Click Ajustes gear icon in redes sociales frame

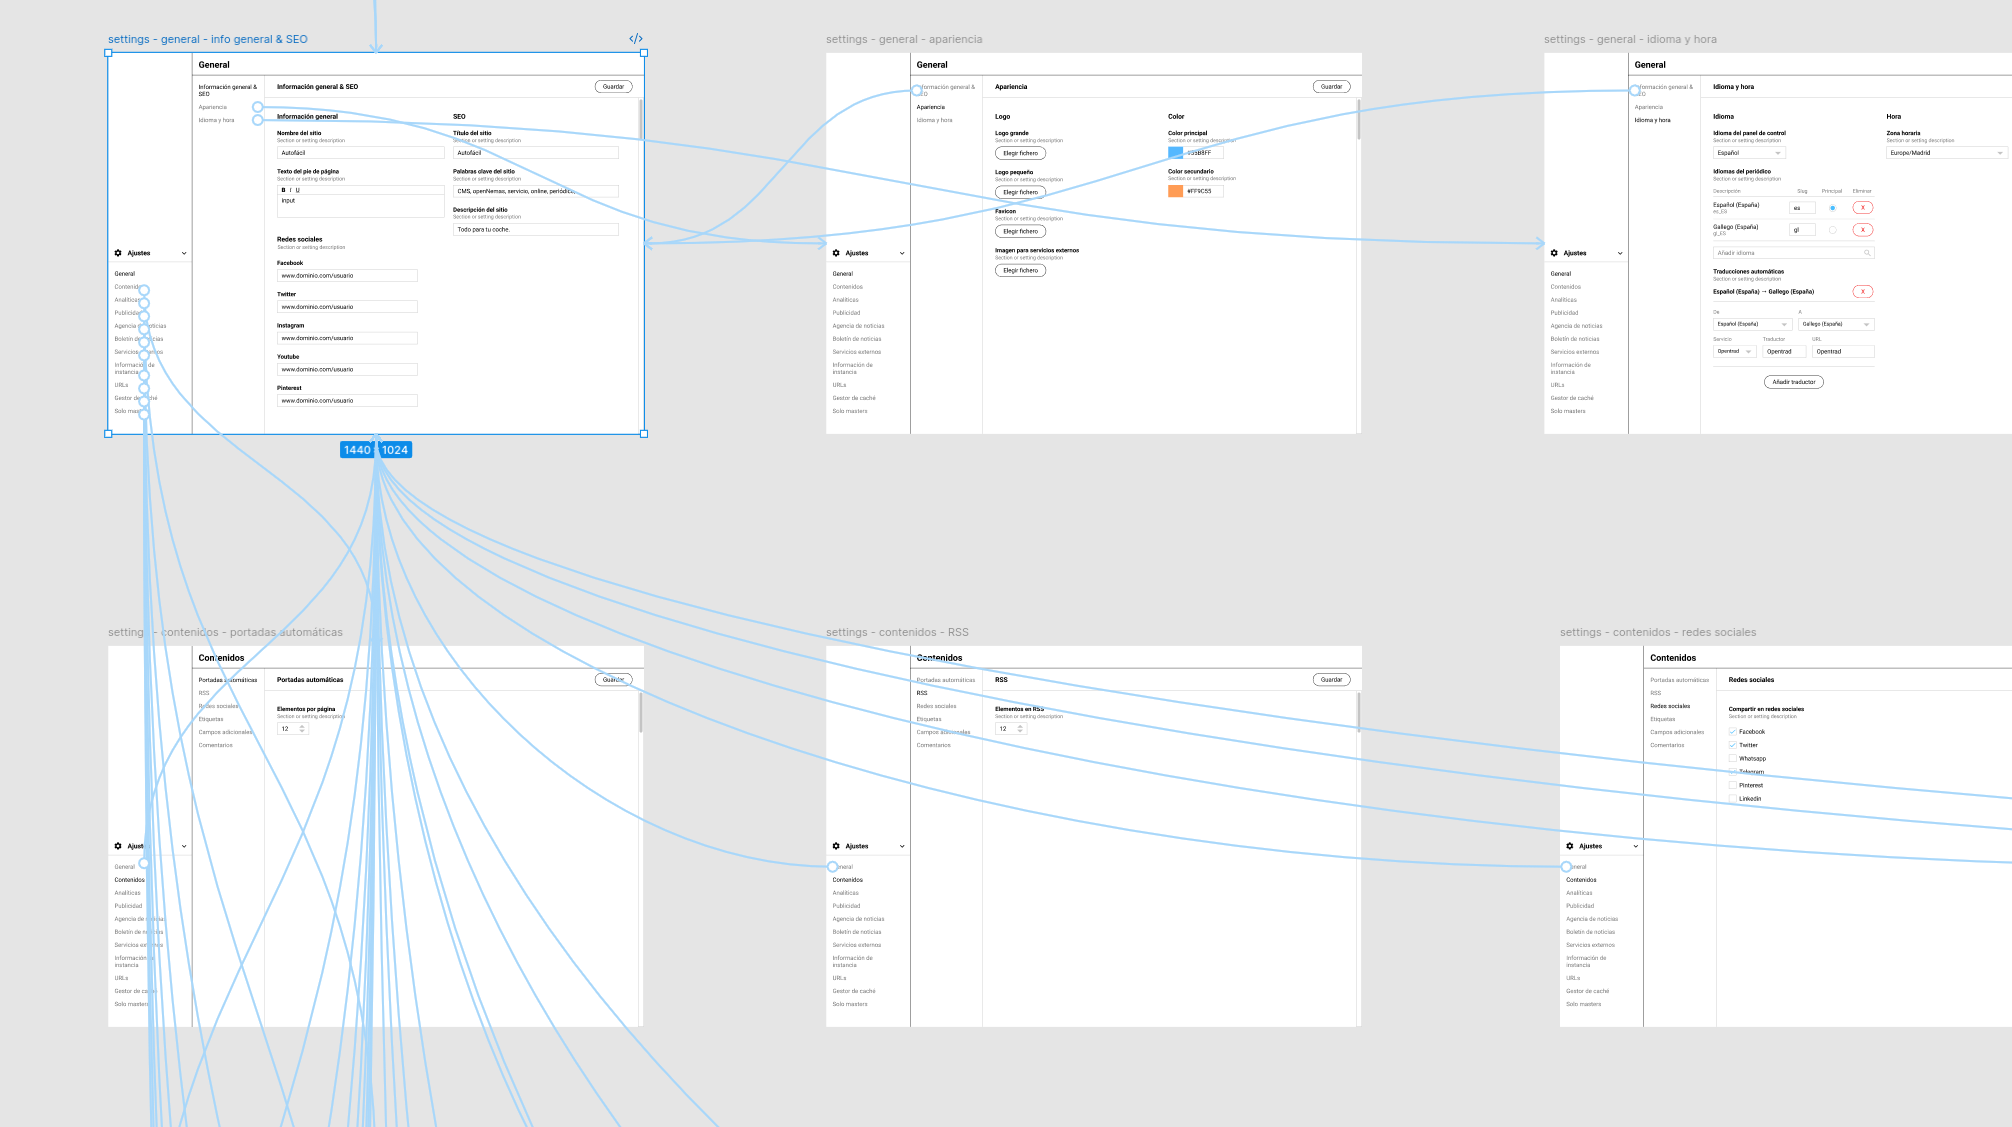coord(1570,846)
